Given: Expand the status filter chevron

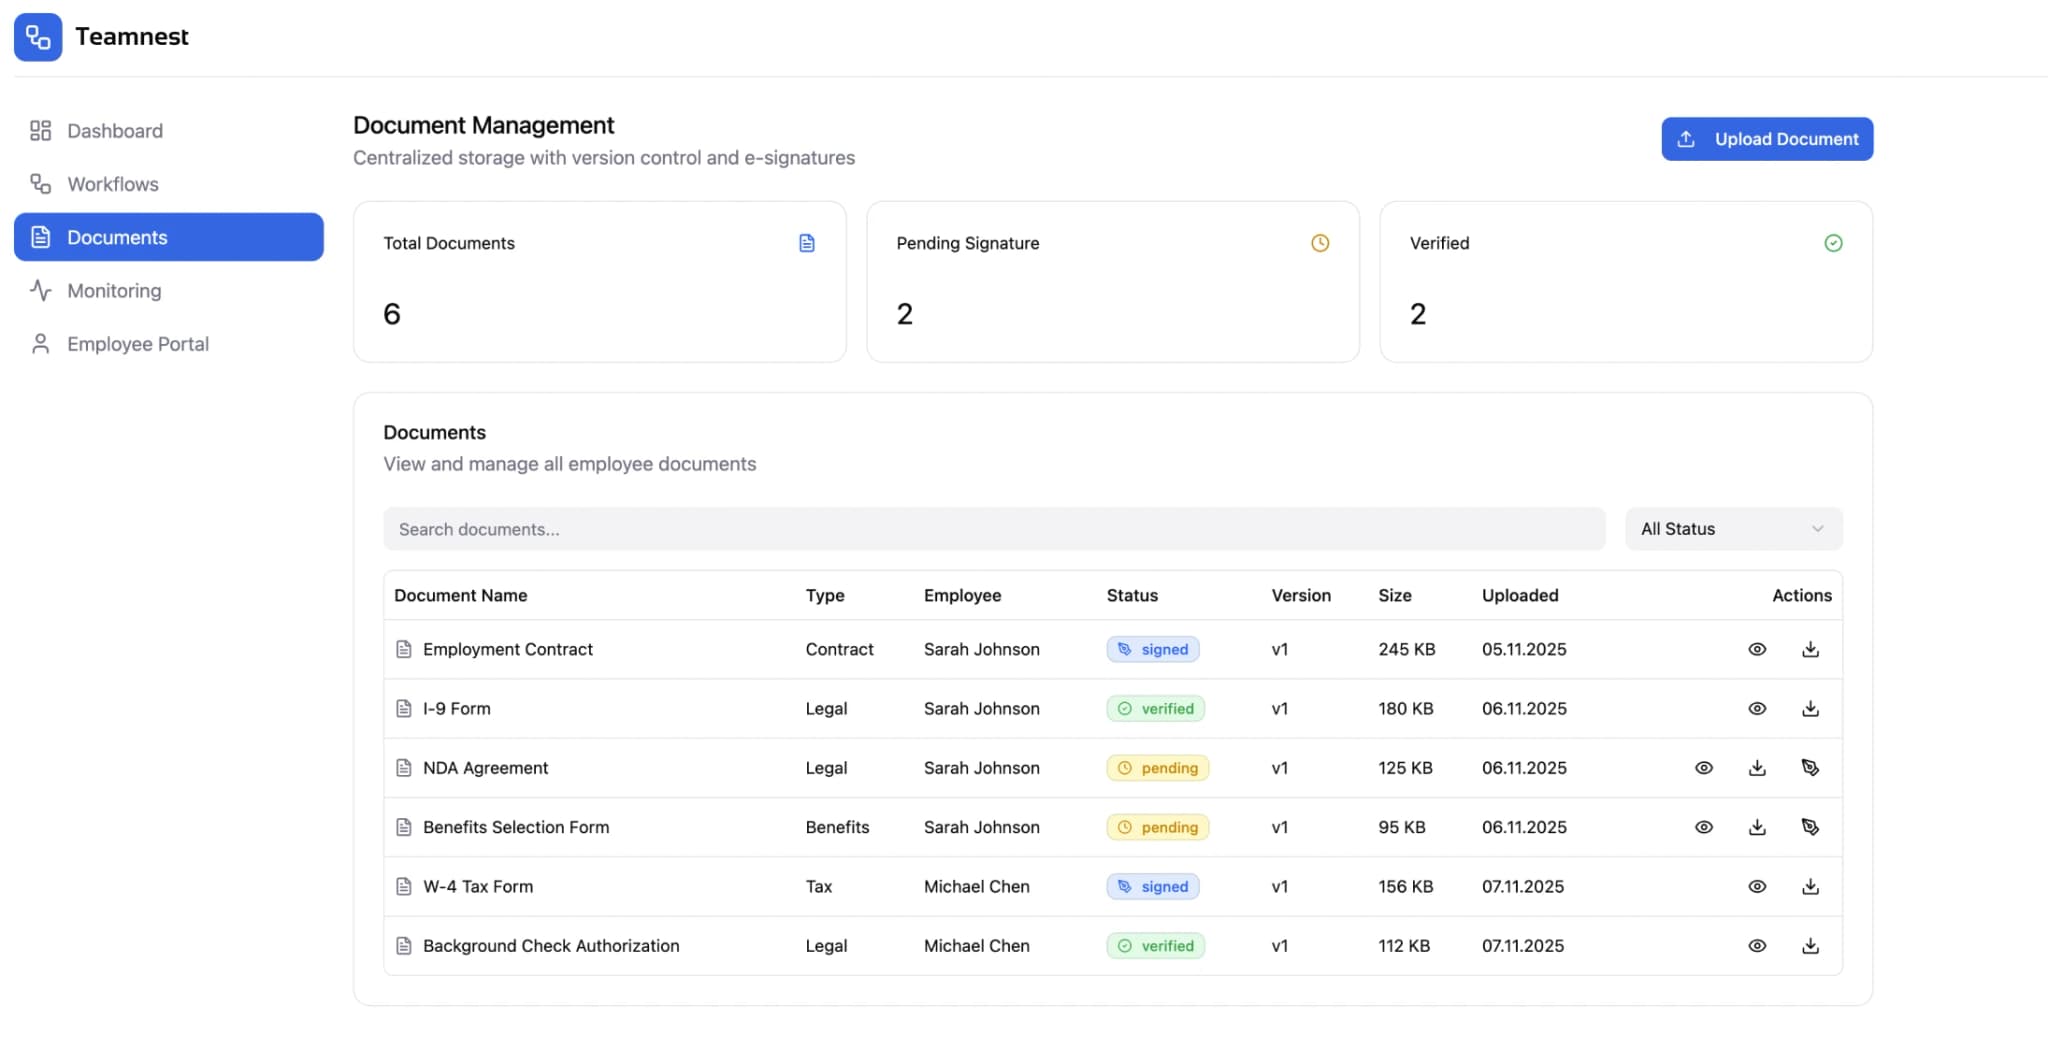Looking at the screenshot, I should tap(1817, 529).
